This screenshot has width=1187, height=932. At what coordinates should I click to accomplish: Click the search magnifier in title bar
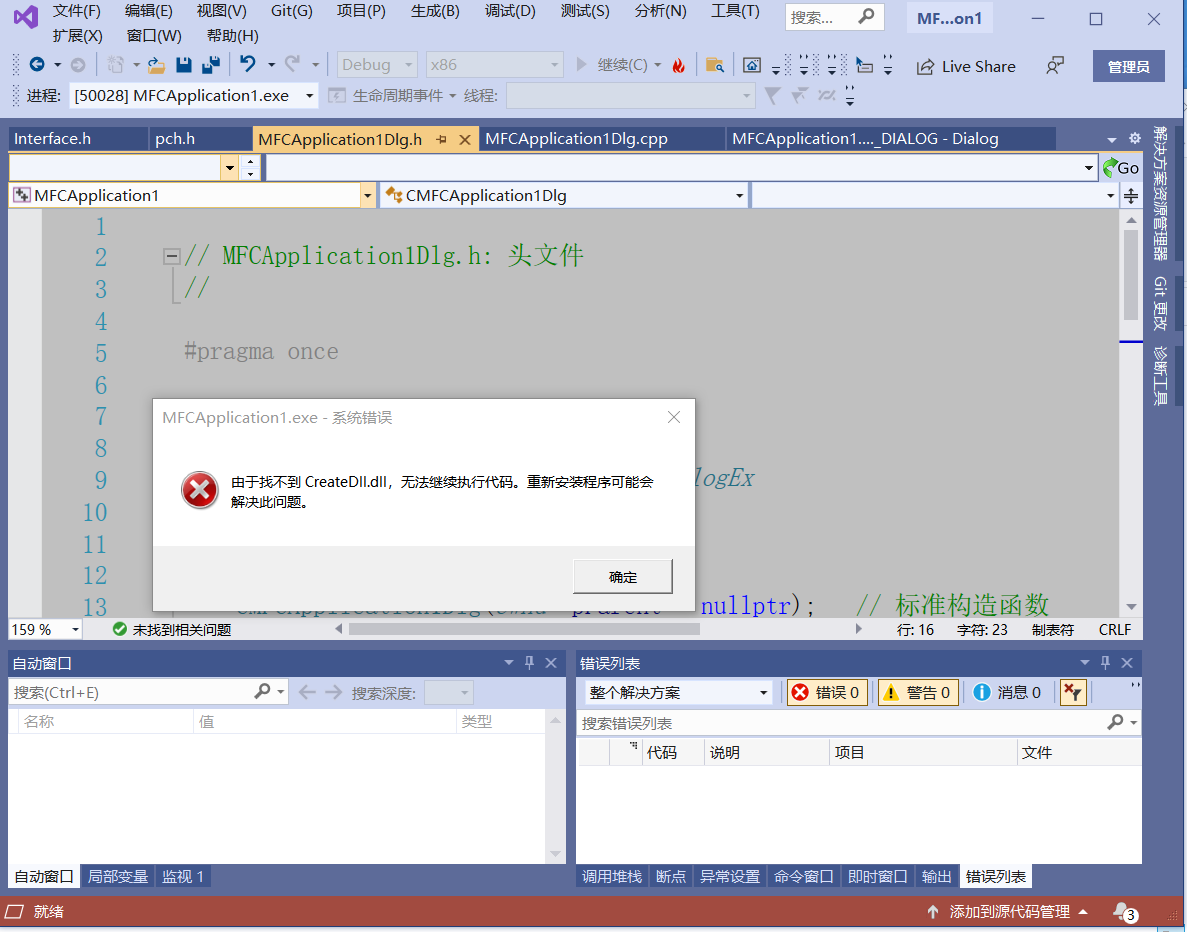click(866, 16)
